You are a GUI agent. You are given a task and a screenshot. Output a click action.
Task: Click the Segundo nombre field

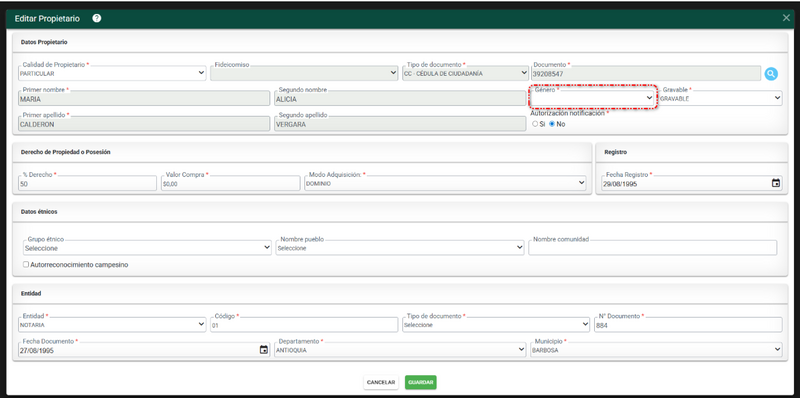400,98
